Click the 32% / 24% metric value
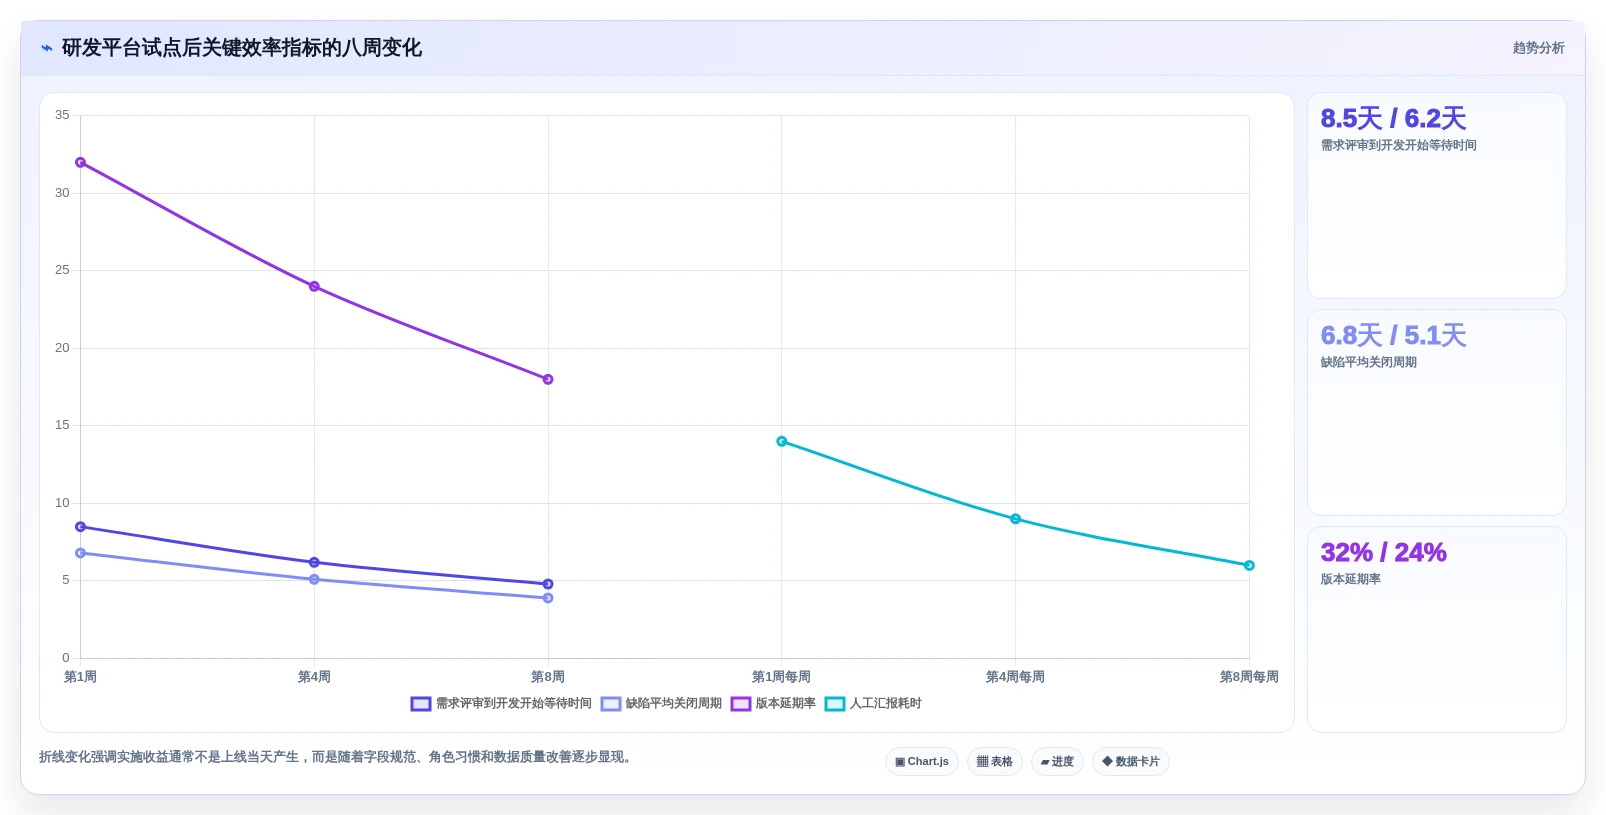Screen dimensions: 1606x815 tap(1383, 553)
